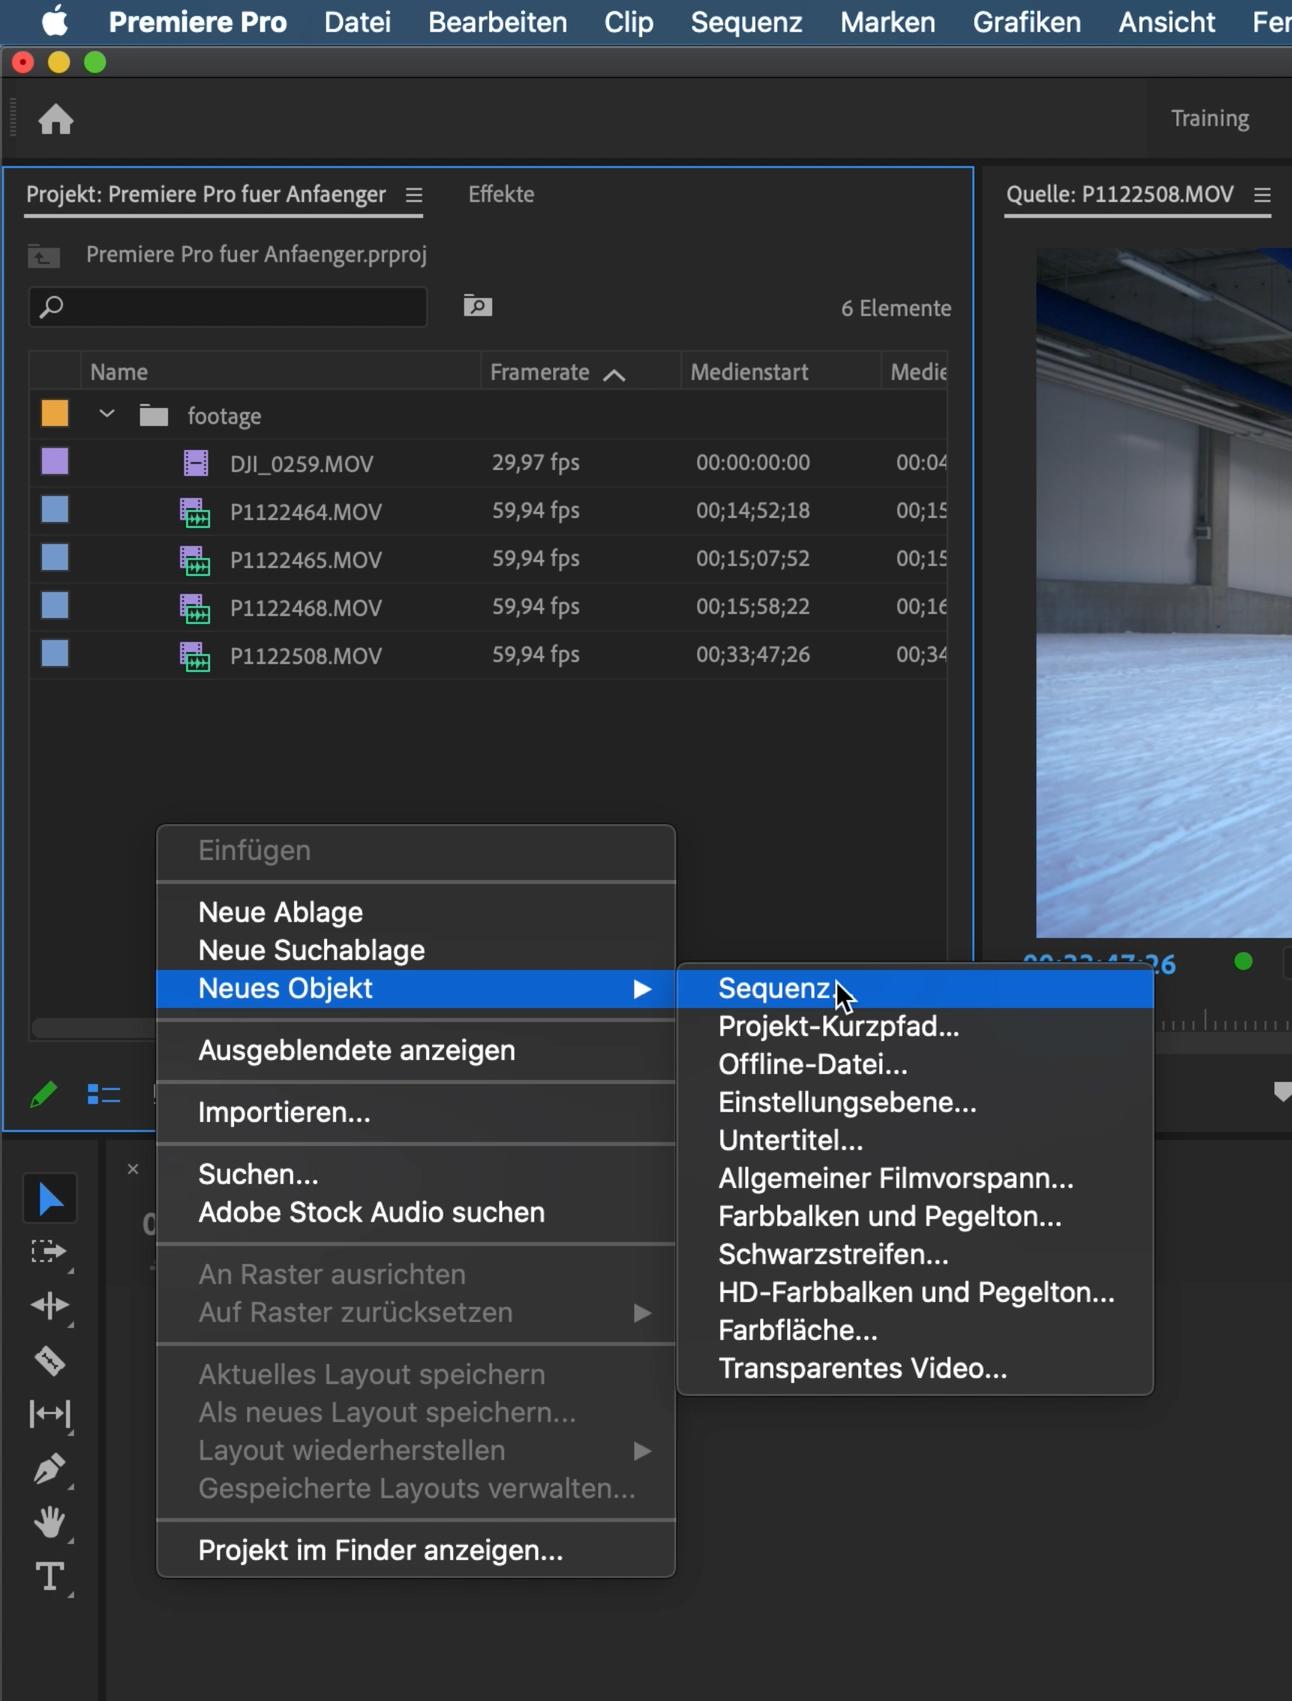Select the Type tool
Image resolution: width=1292 pixels, height=1701 pixels.
pyautogui.click(x=49, y=1577)
